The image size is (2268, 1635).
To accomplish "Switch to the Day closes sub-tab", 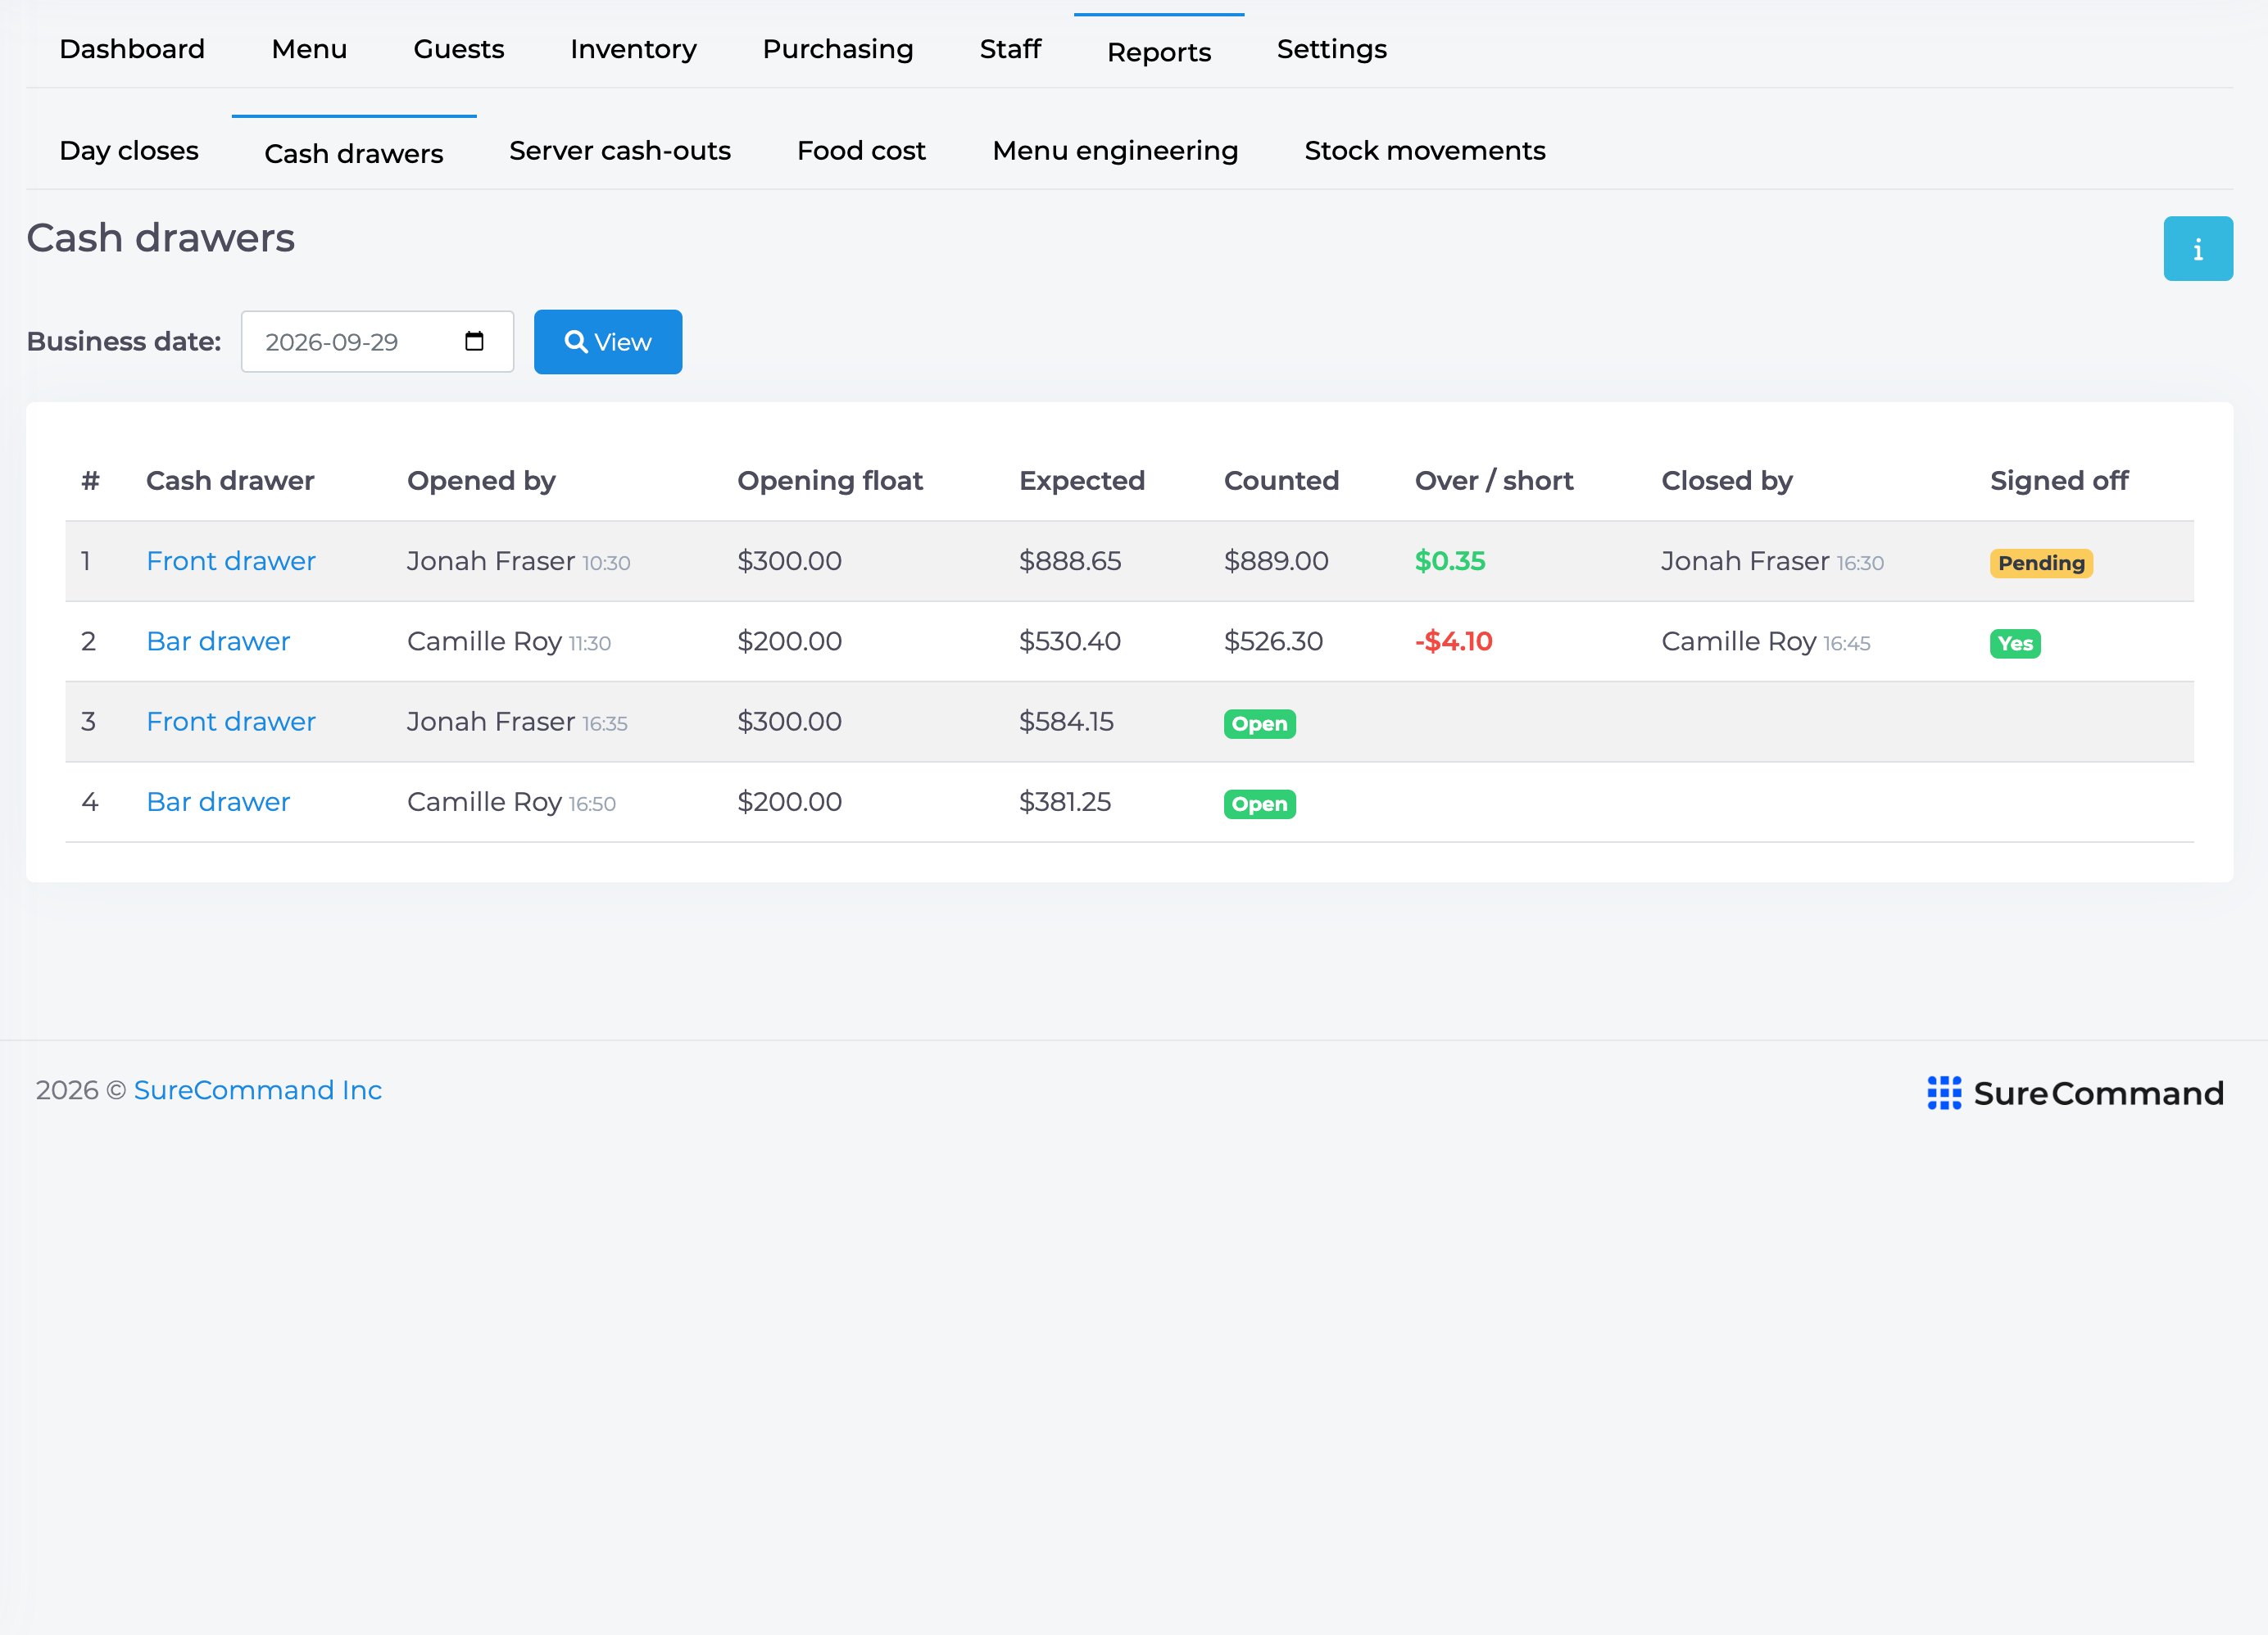I will 129,150.
